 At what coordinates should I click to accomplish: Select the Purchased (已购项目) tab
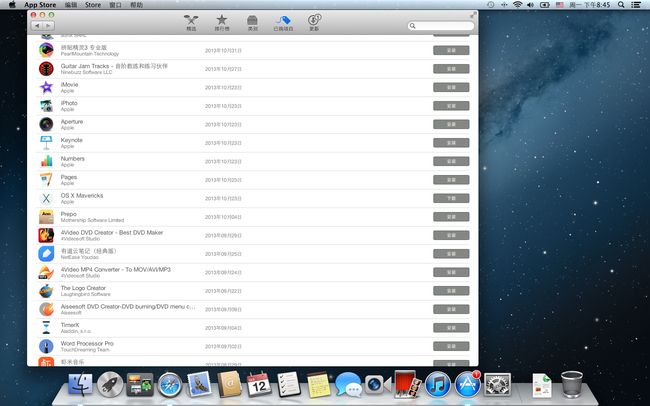pyautogui.click(x=284, y=23)
